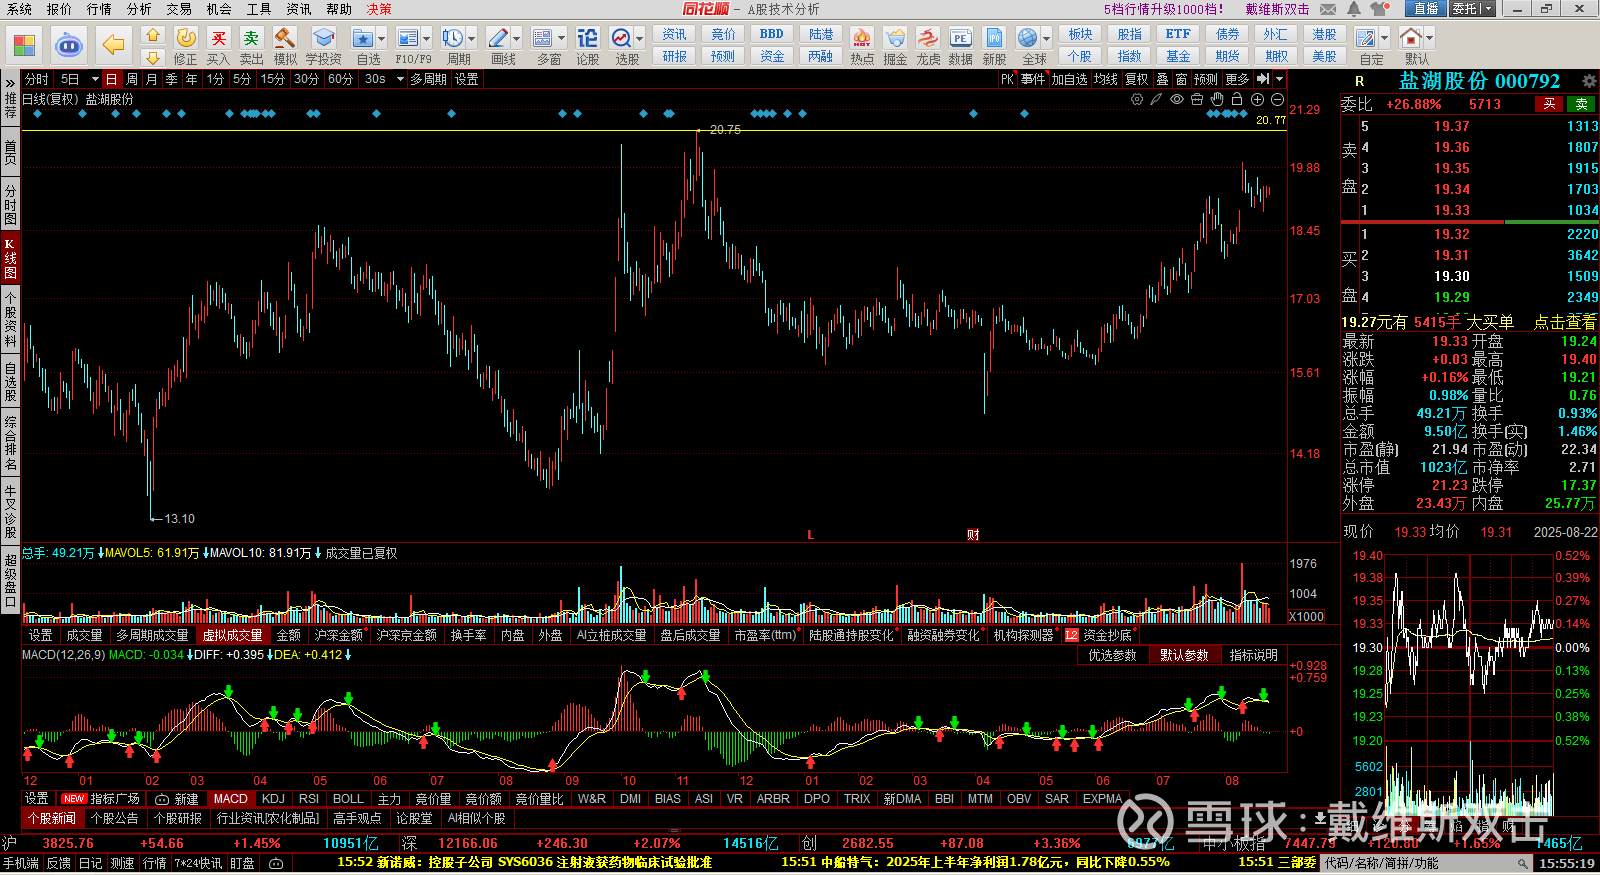
Task: Click the notification bell icon
Action: 1353,9
